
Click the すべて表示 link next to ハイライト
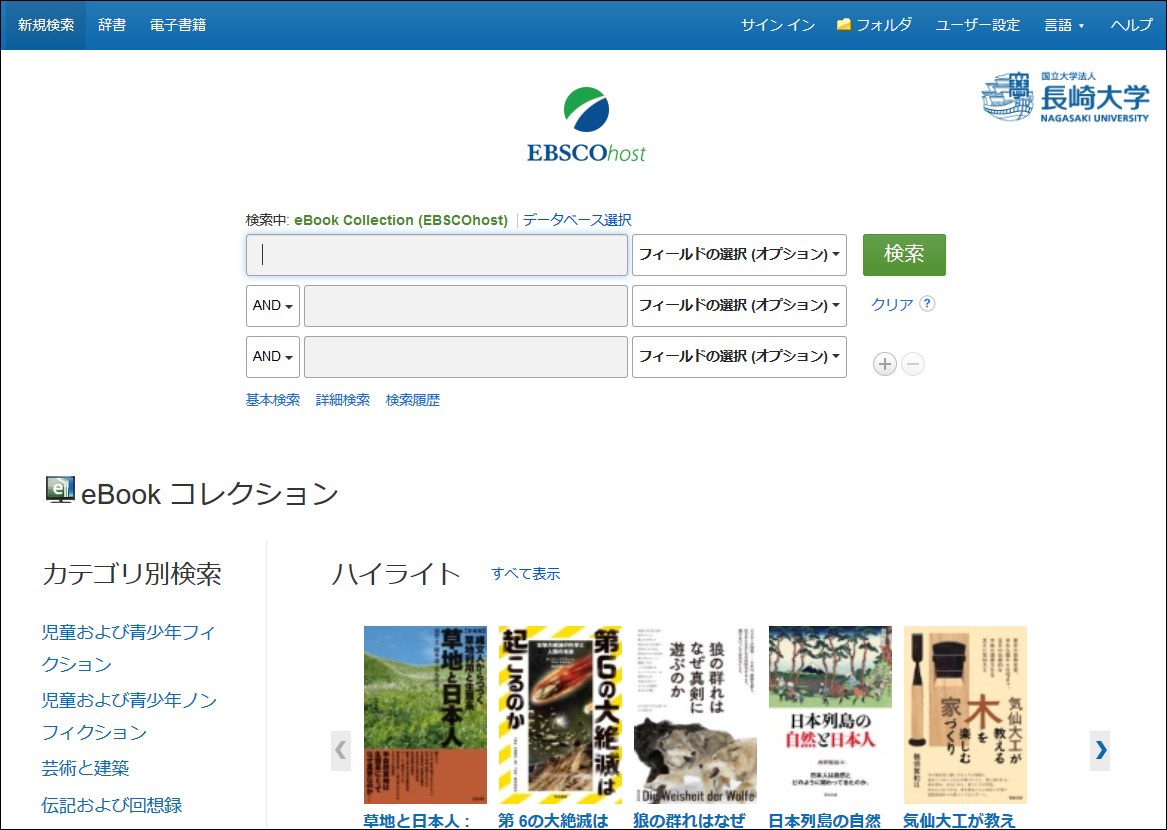[525, 574]
